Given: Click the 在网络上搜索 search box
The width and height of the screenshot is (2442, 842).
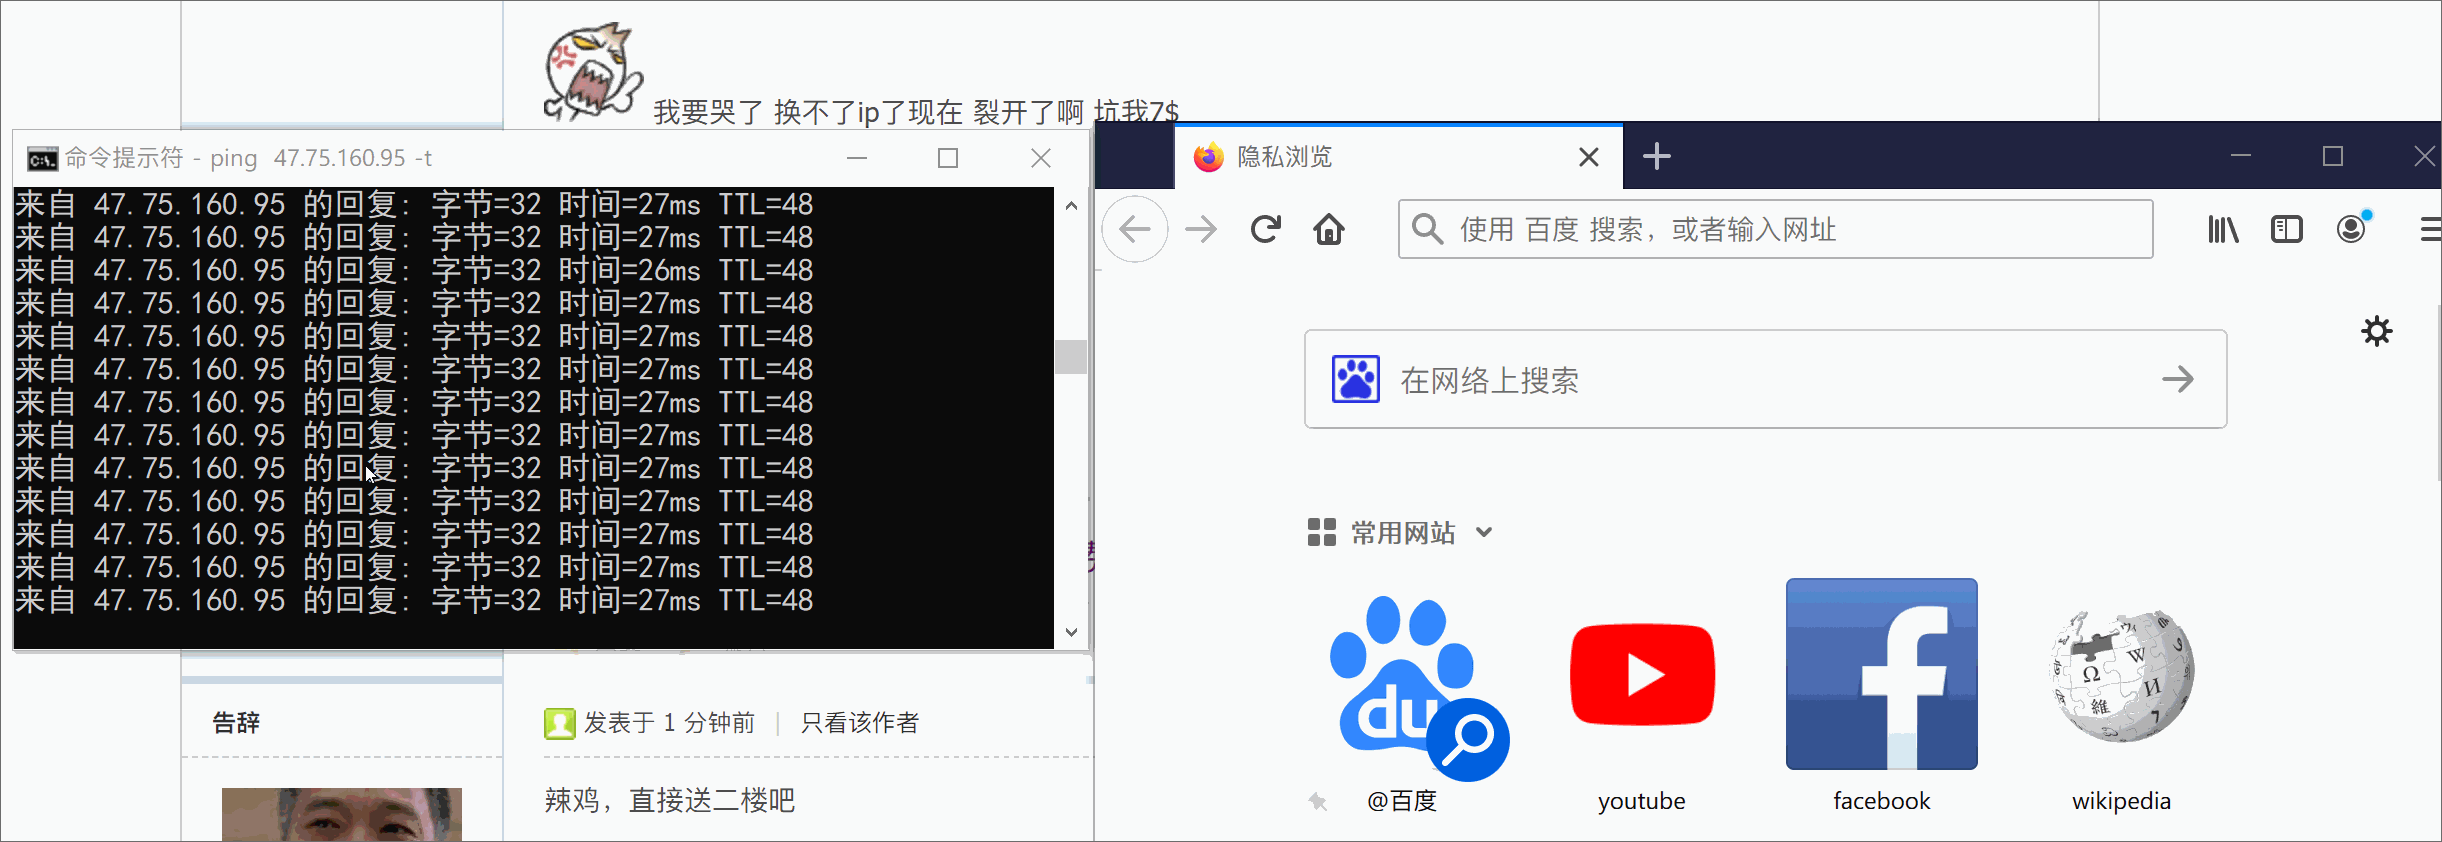Looking at the screenshot, I should (1765, 379).
